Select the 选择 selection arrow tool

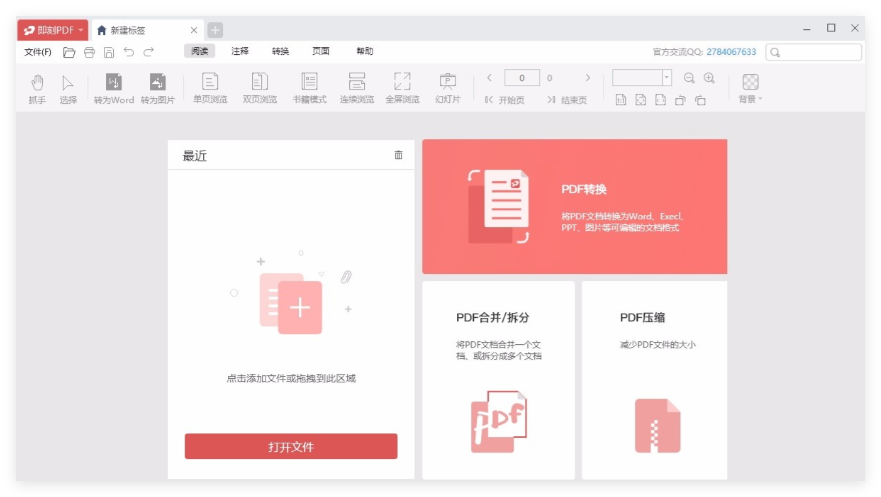[x=68, y=89]
